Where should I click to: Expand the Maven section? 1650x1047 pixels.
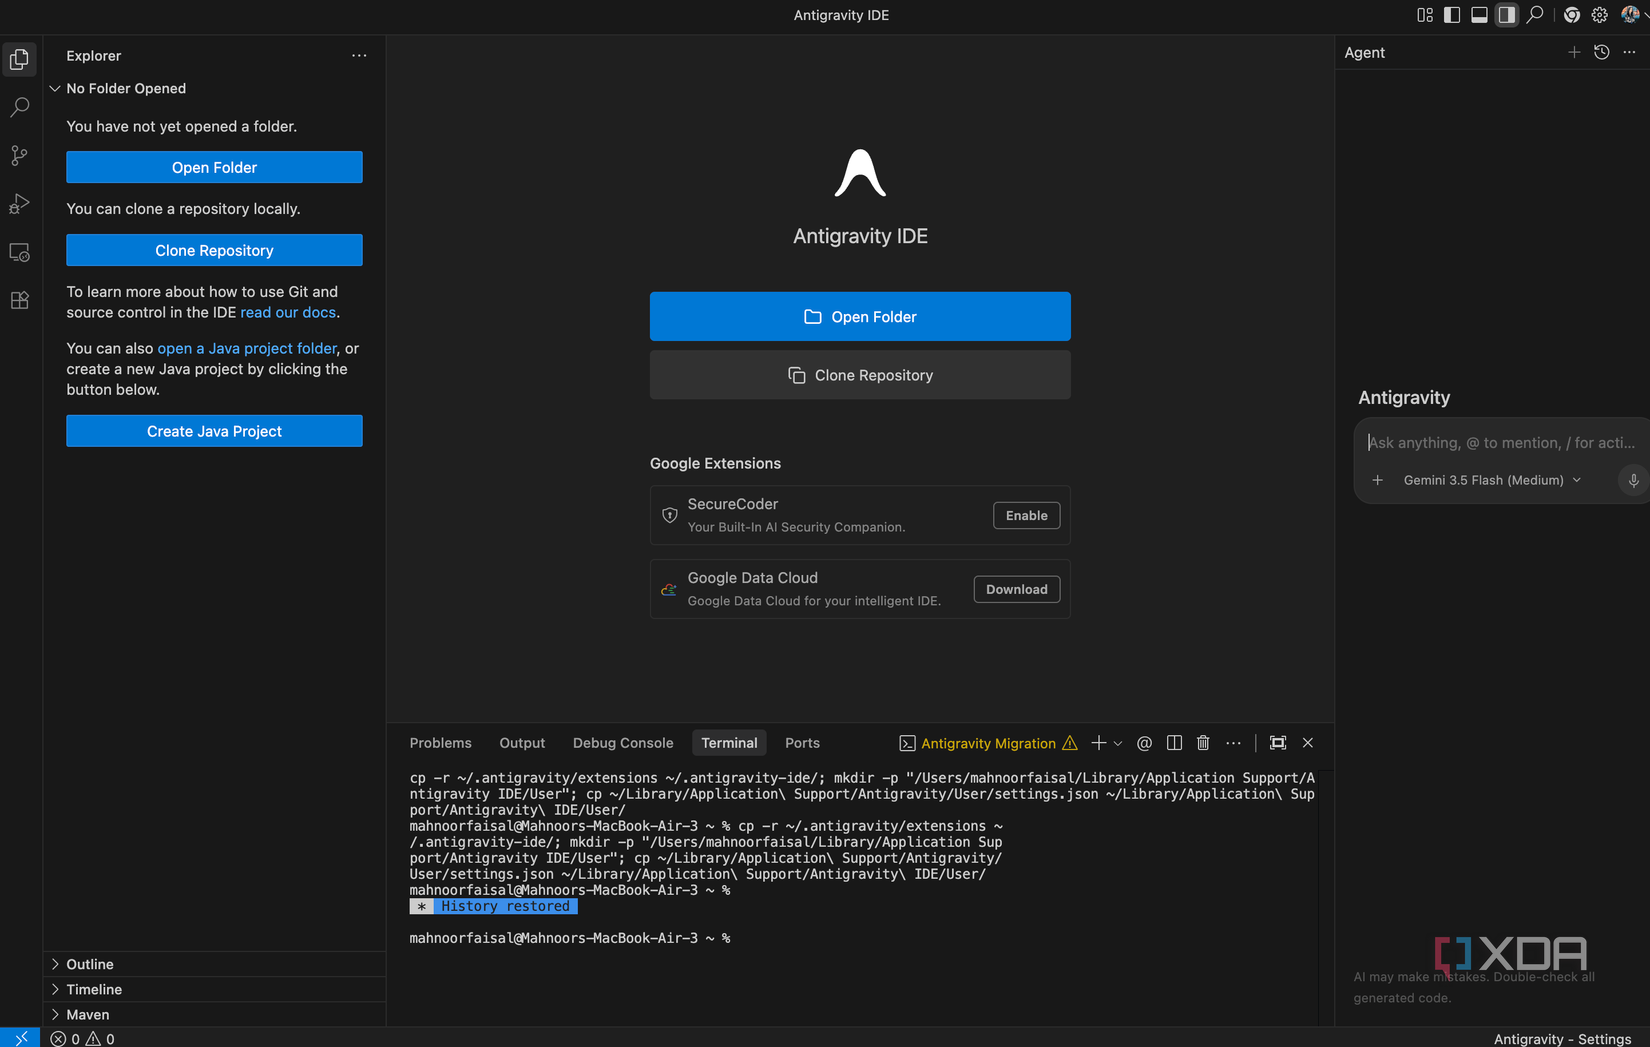(214, 1014)
